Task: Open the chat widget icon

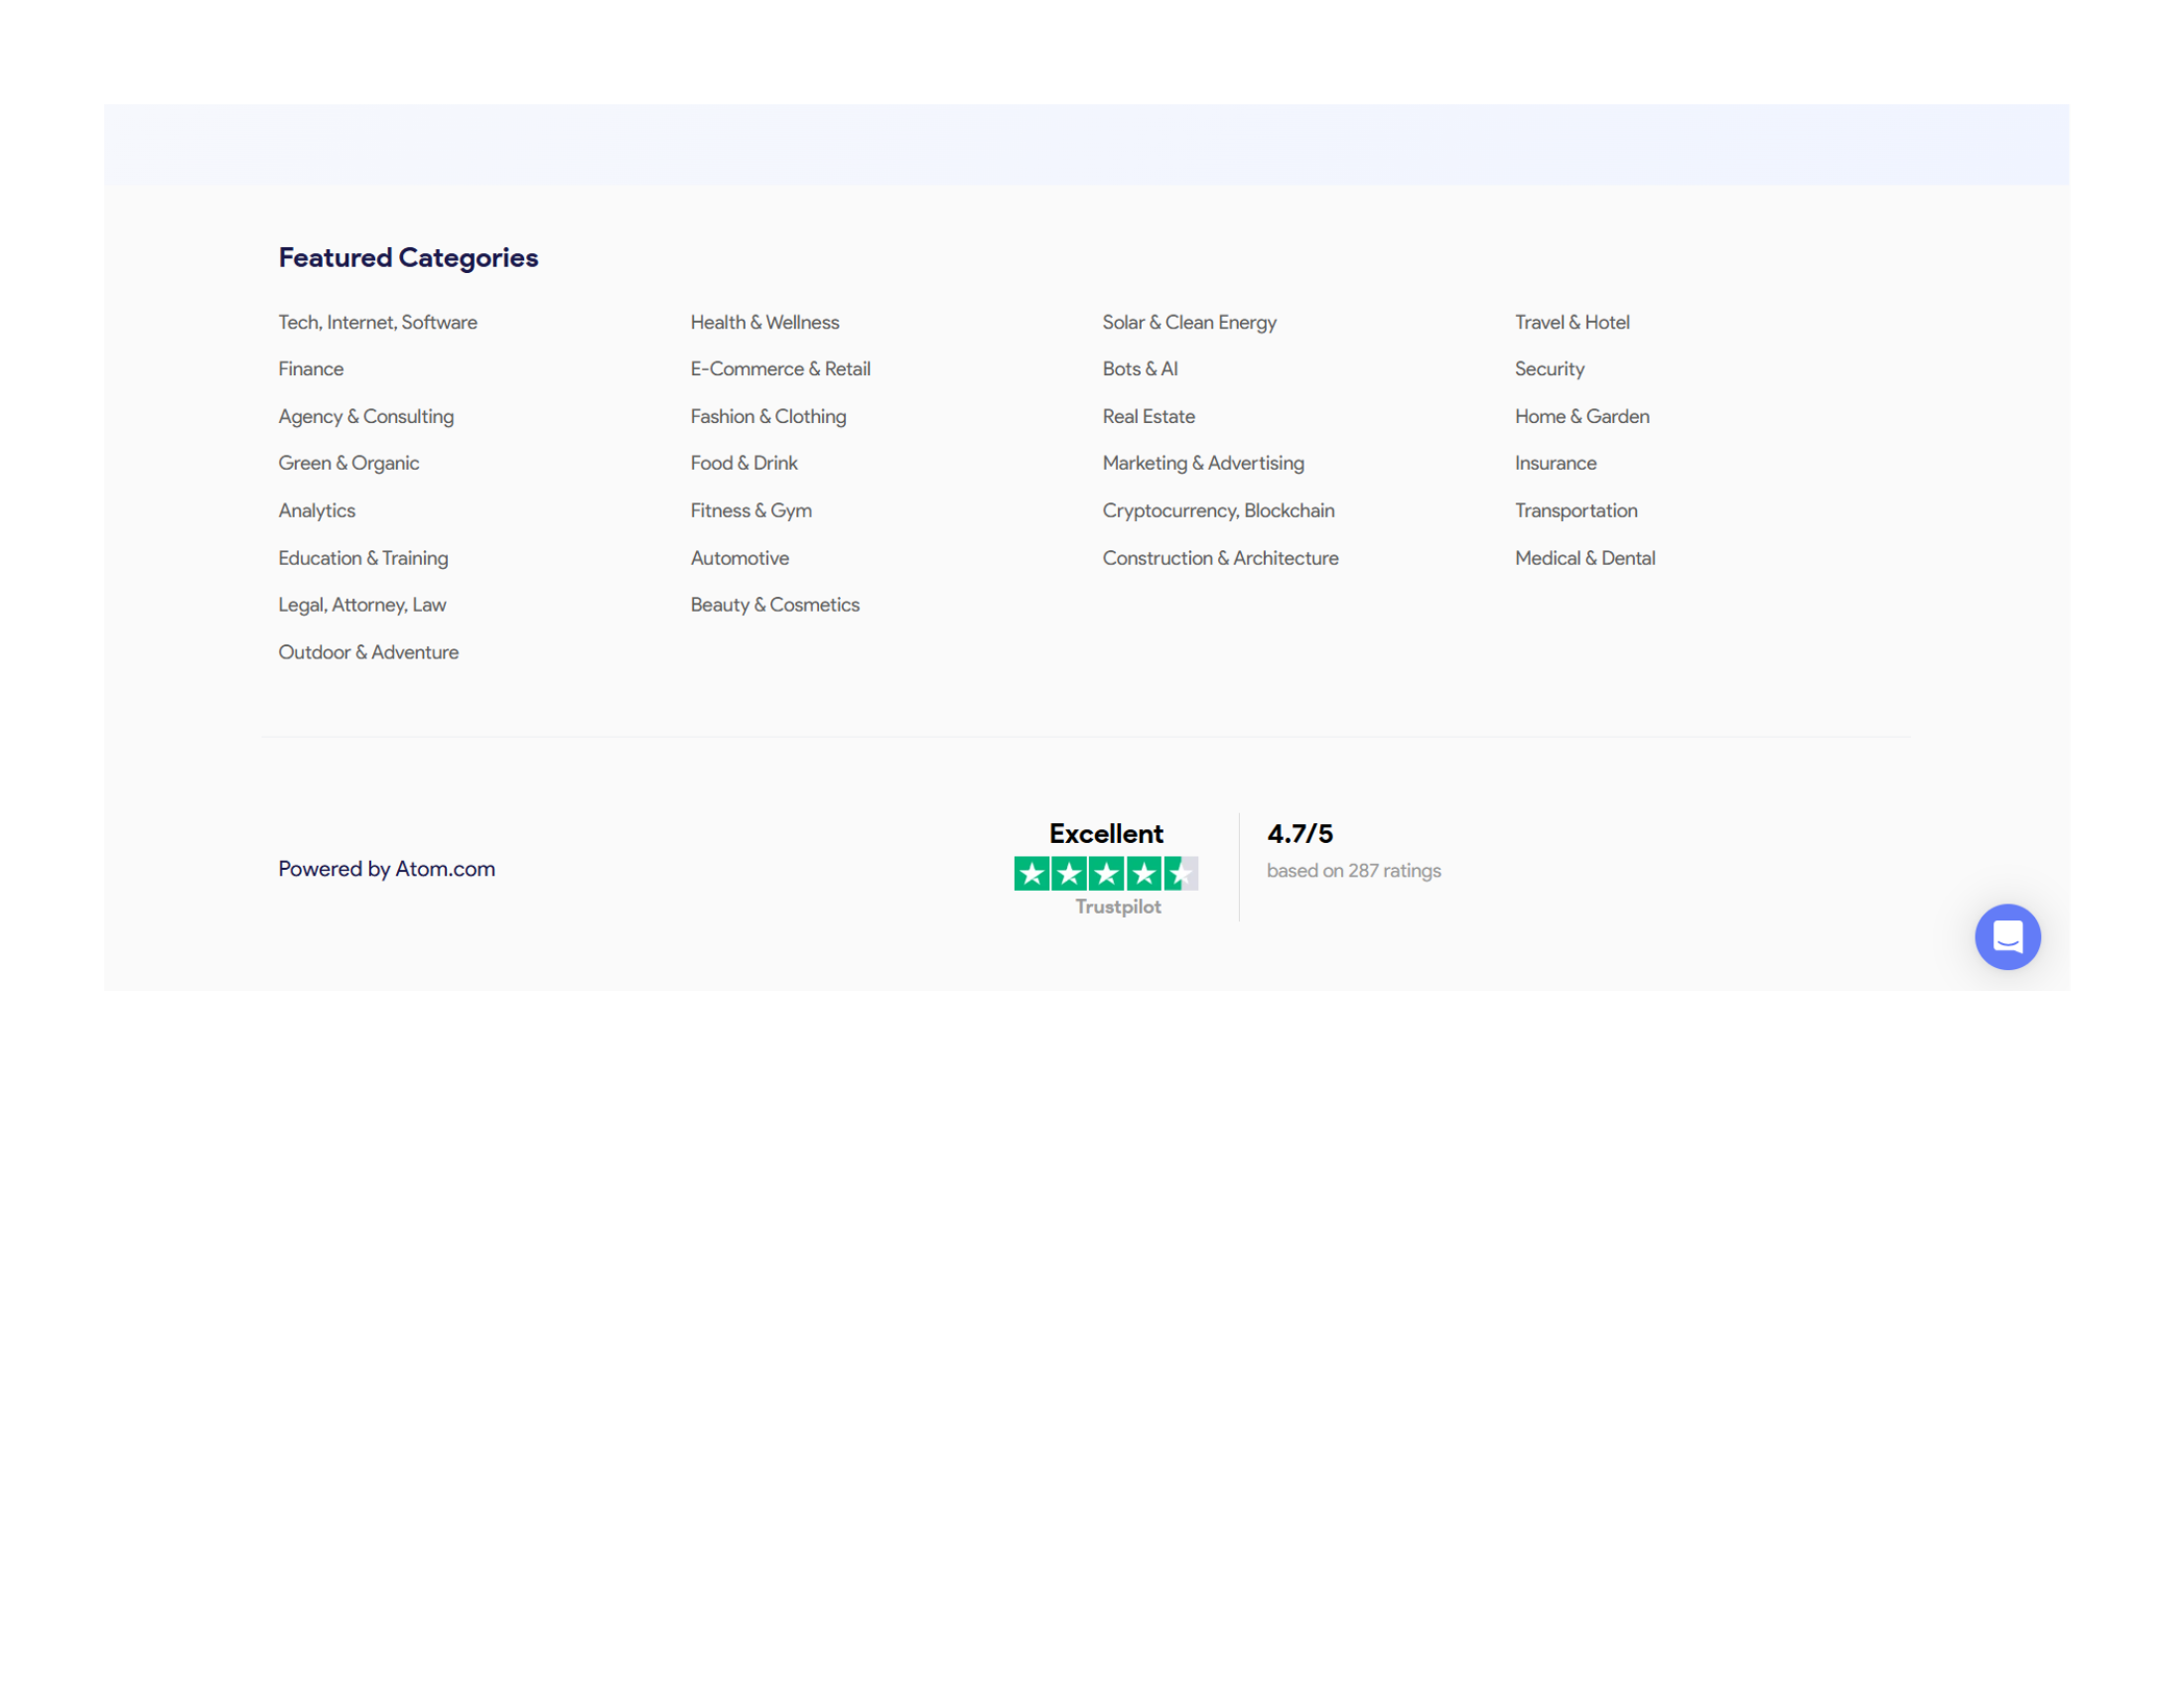Action: [2006, 936]
